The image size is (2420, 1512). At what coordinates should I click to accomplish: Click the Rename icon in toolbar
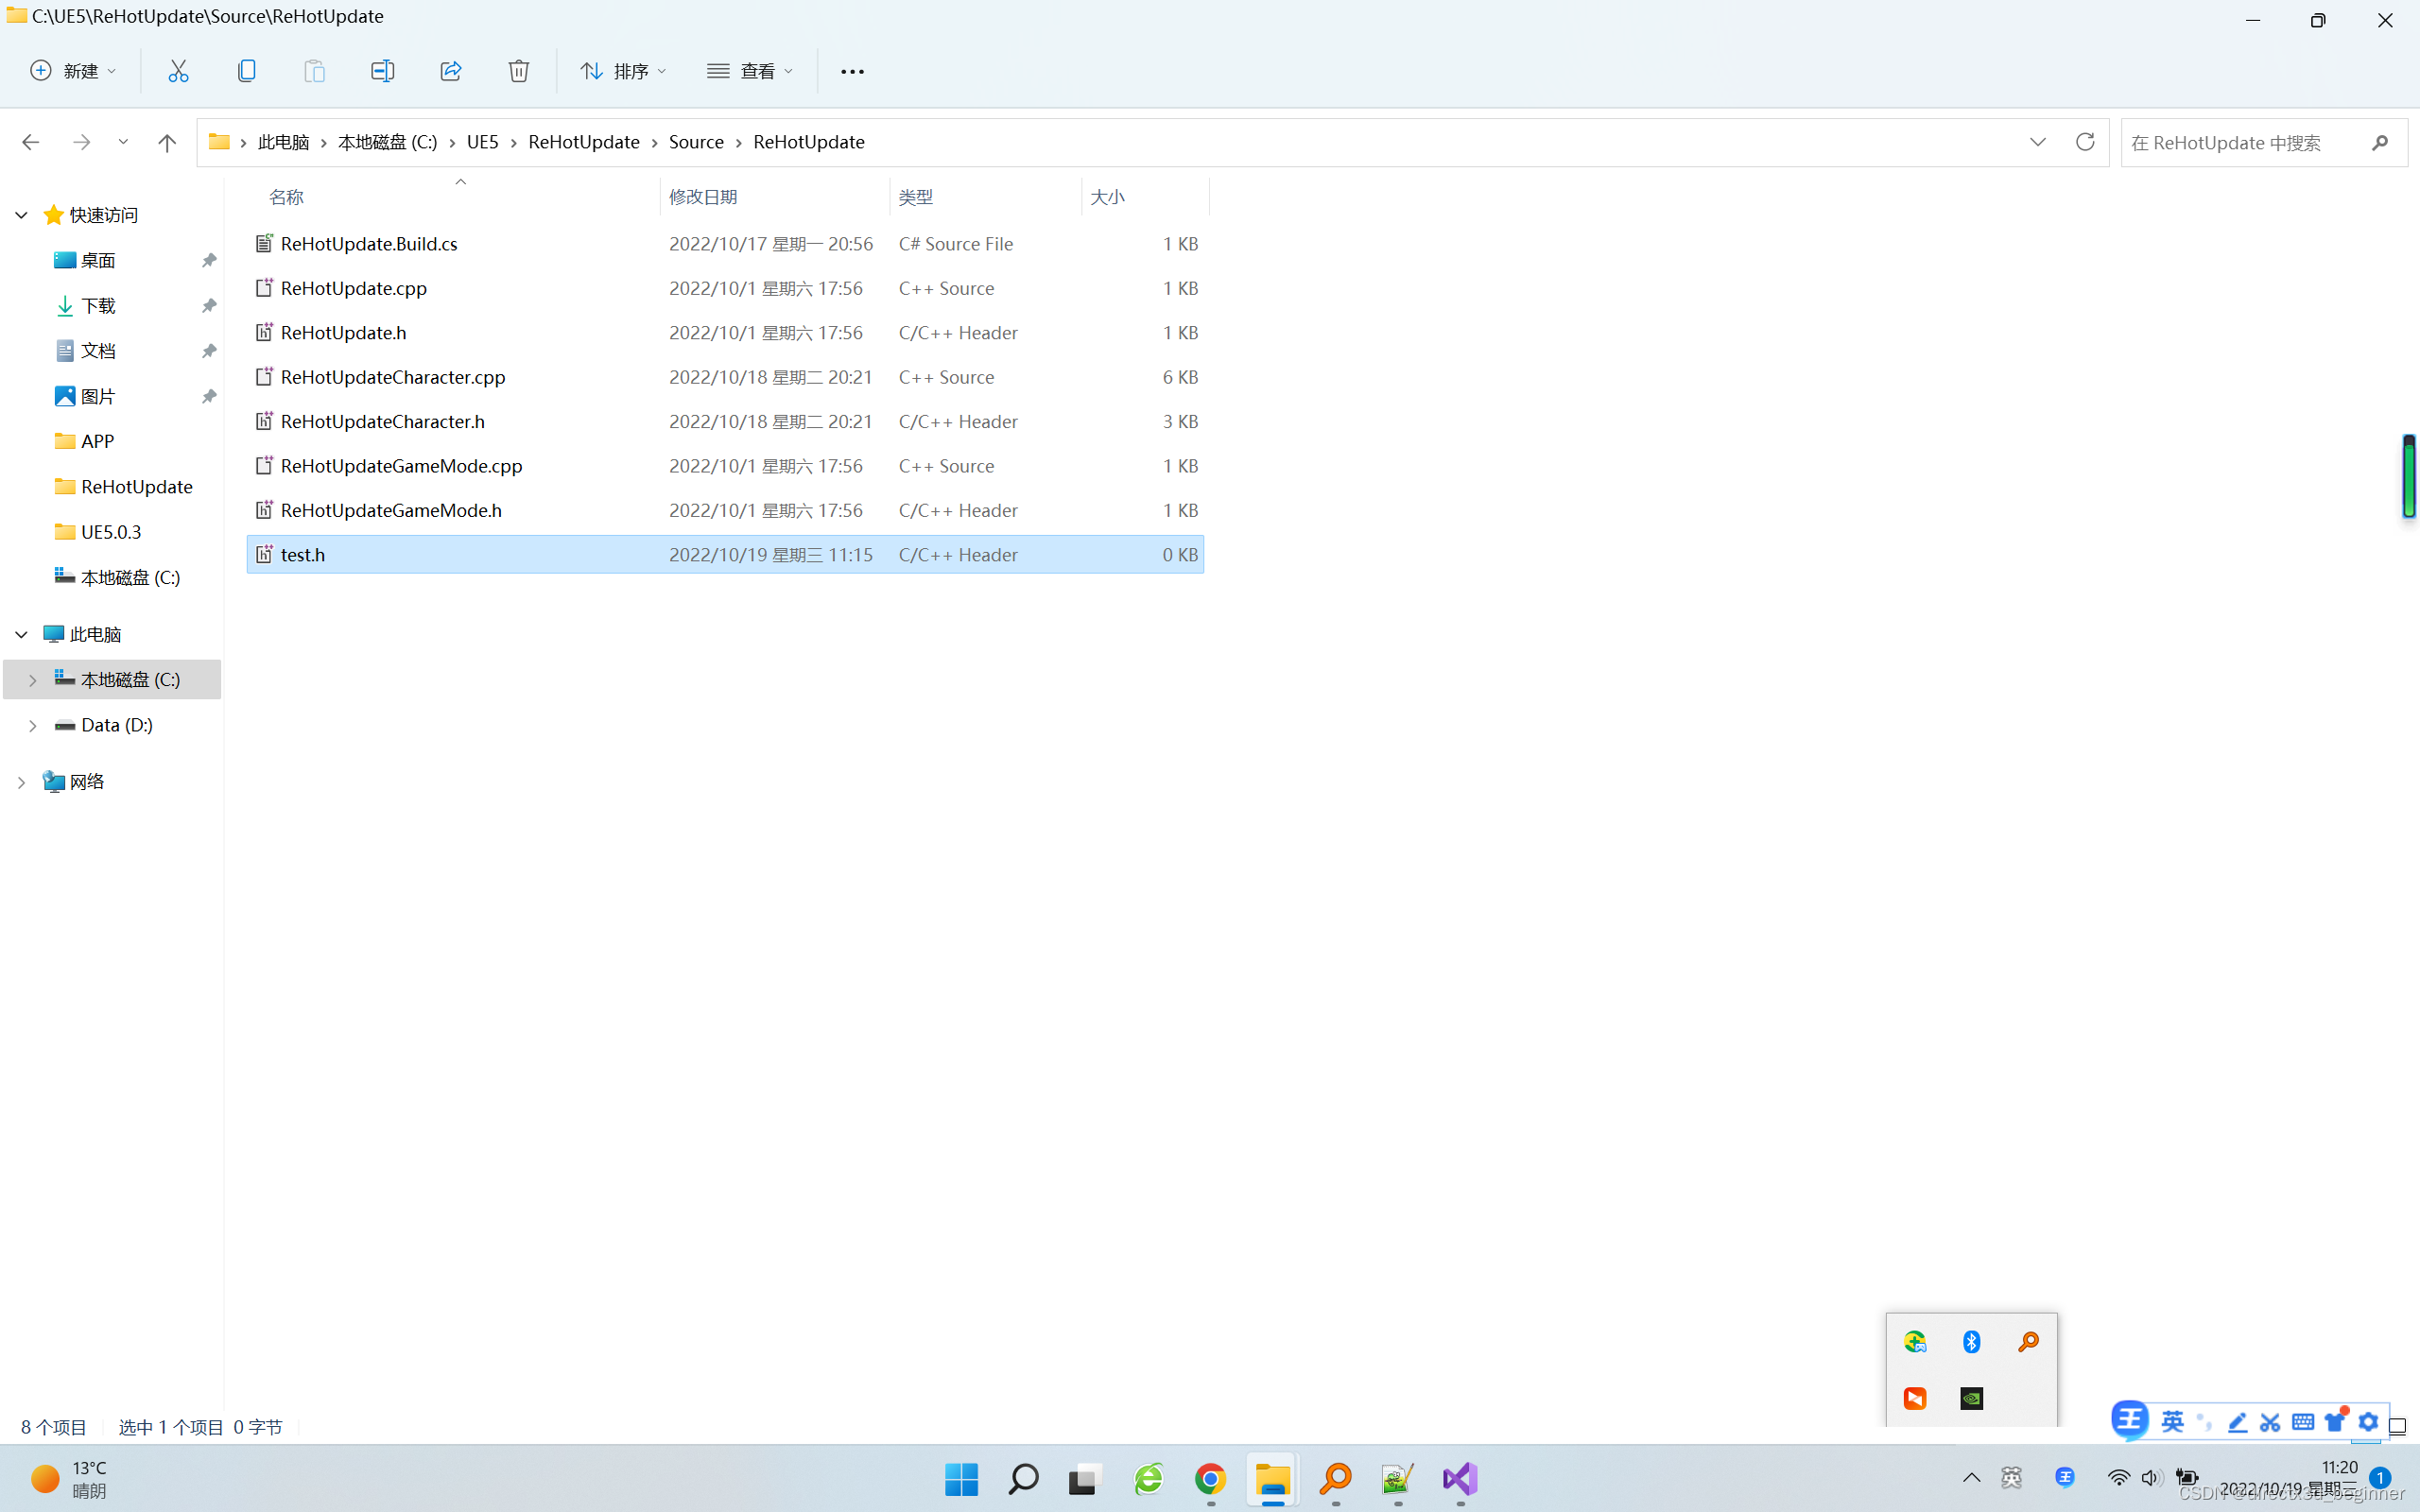(x=382, y=71)
